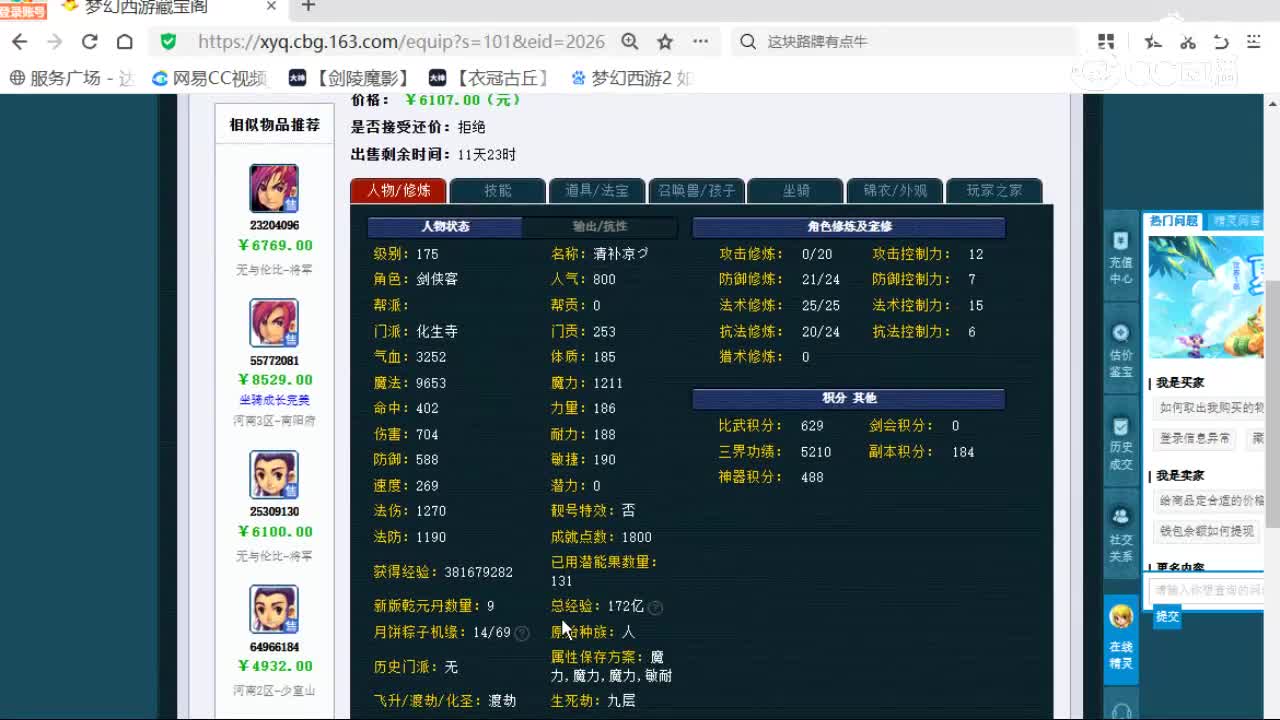Viewport: 1280px width, 720px height.
Task: Click the undo restore-tab arrow icon
Action: [1221, 42]
